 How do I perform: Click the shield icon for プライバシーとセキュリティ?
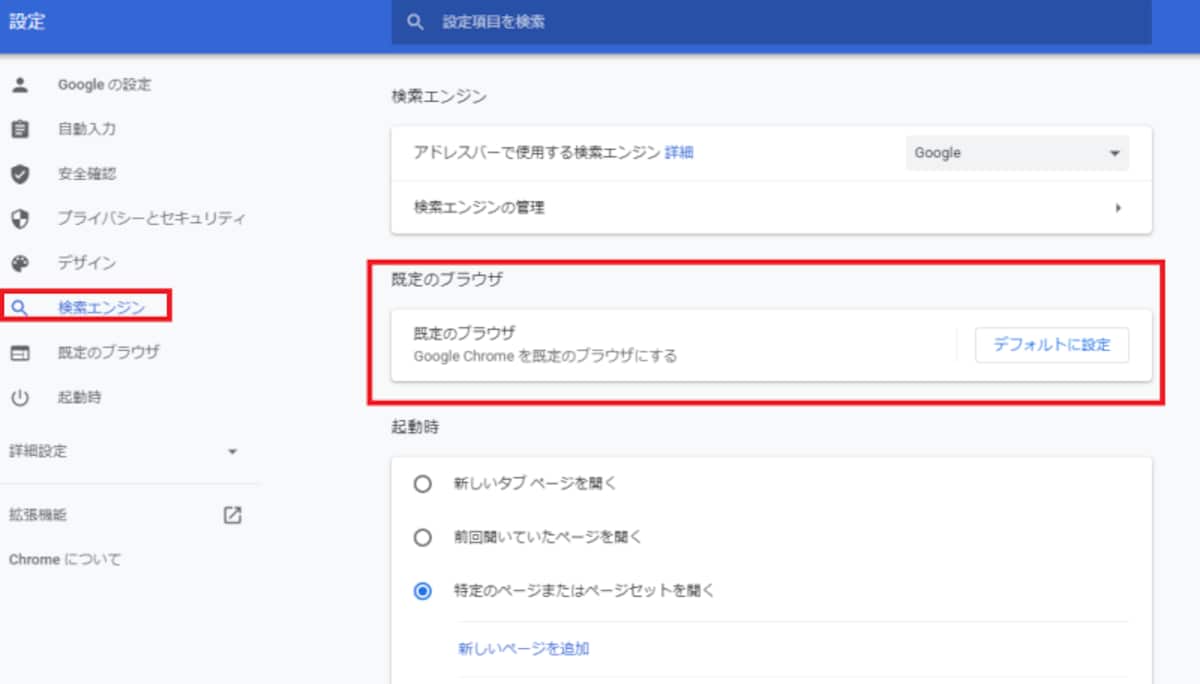tap(20, 218)
